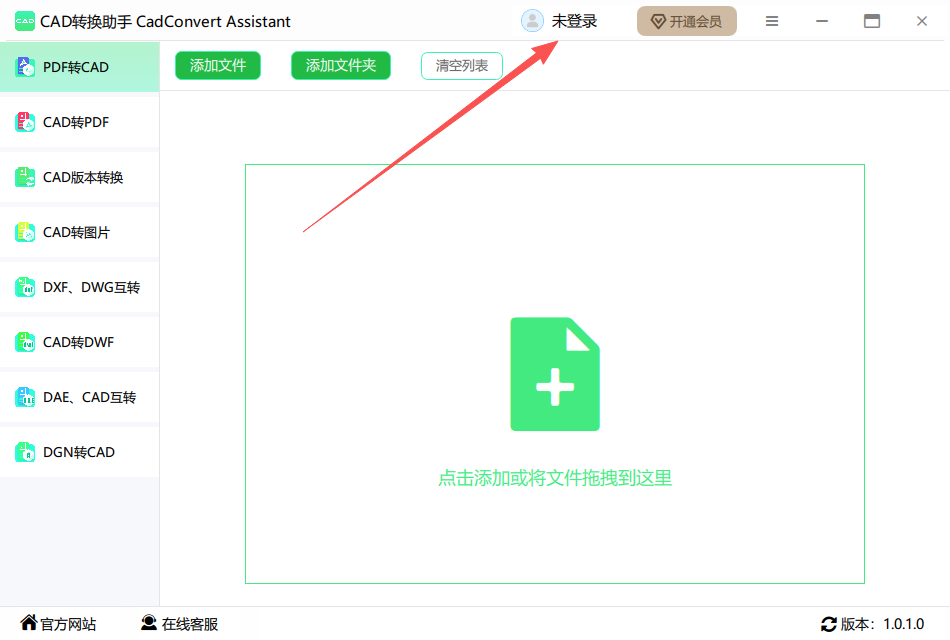Click the version refresh icon
Screen dimensions: 950x640
pyautogui.click(x=828, y=624)
